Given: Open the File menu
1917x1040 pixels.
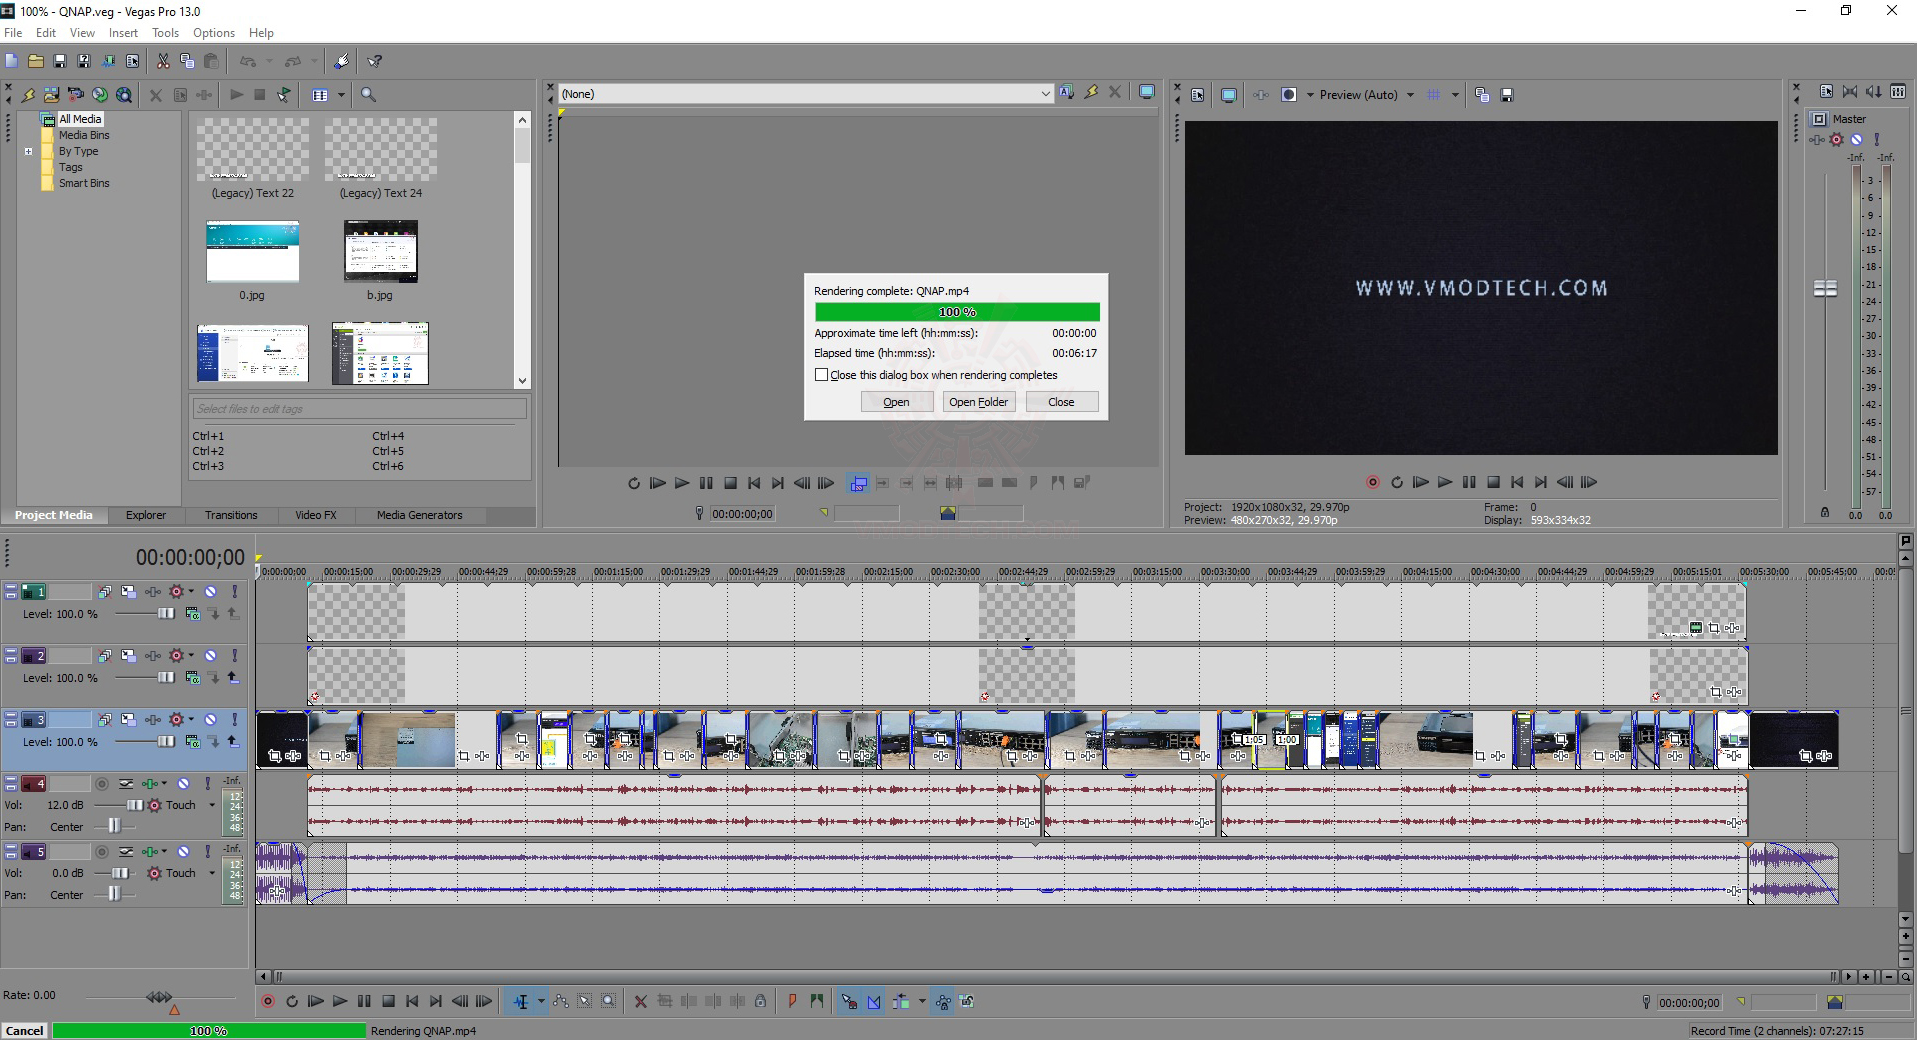Looking at the screenshot, I should coord(13,33).
